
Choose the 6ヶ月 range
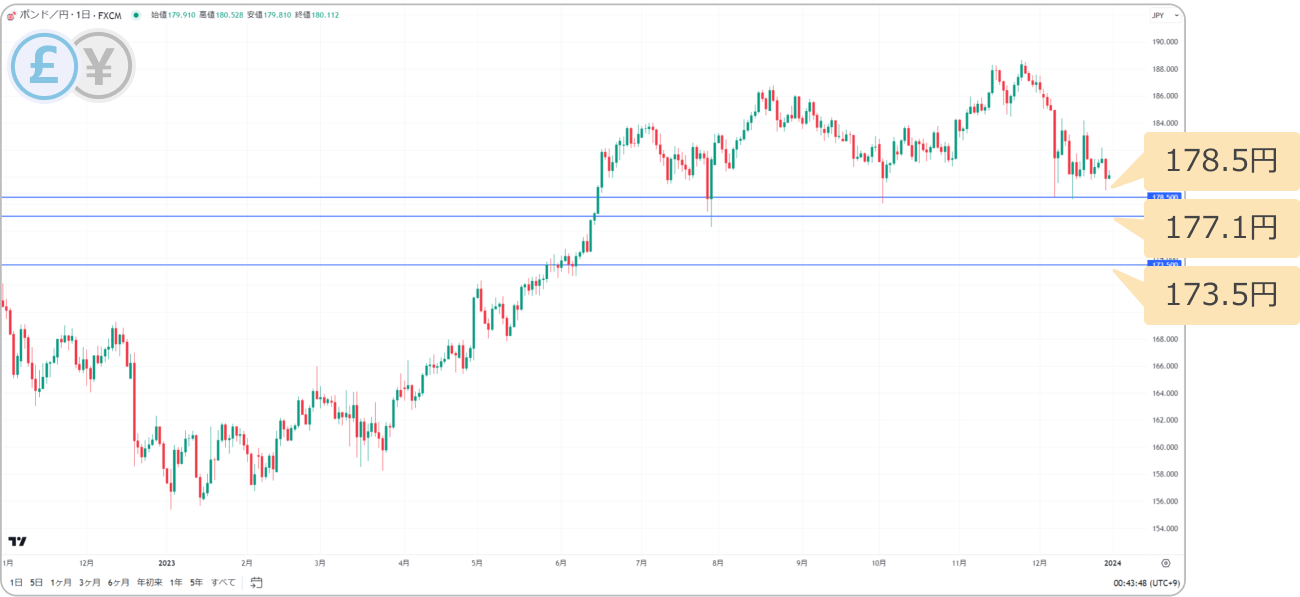point(119,582)
